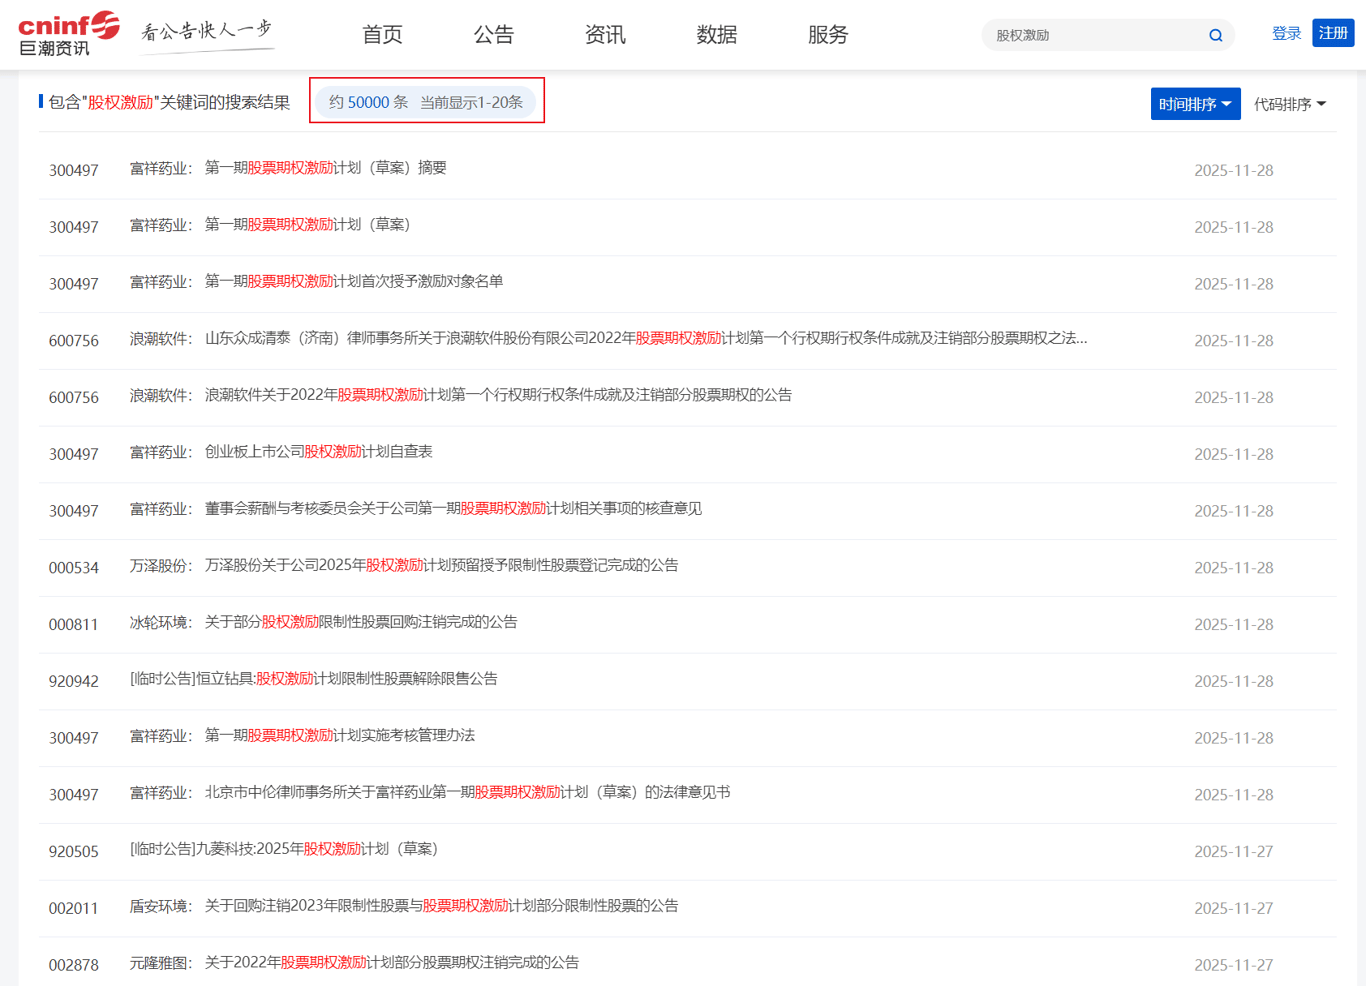
Task: Open 恒立钻具 限制性股票解除限售公告
Action: click(314, 679)
